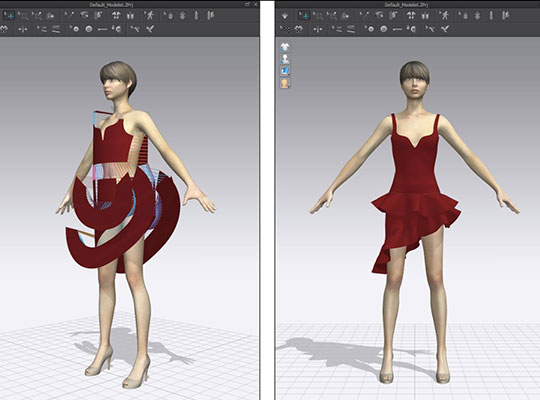Click the two-garment-pieces icon in right window toolbar
This screenshot has height=400, width=540.
425,16
